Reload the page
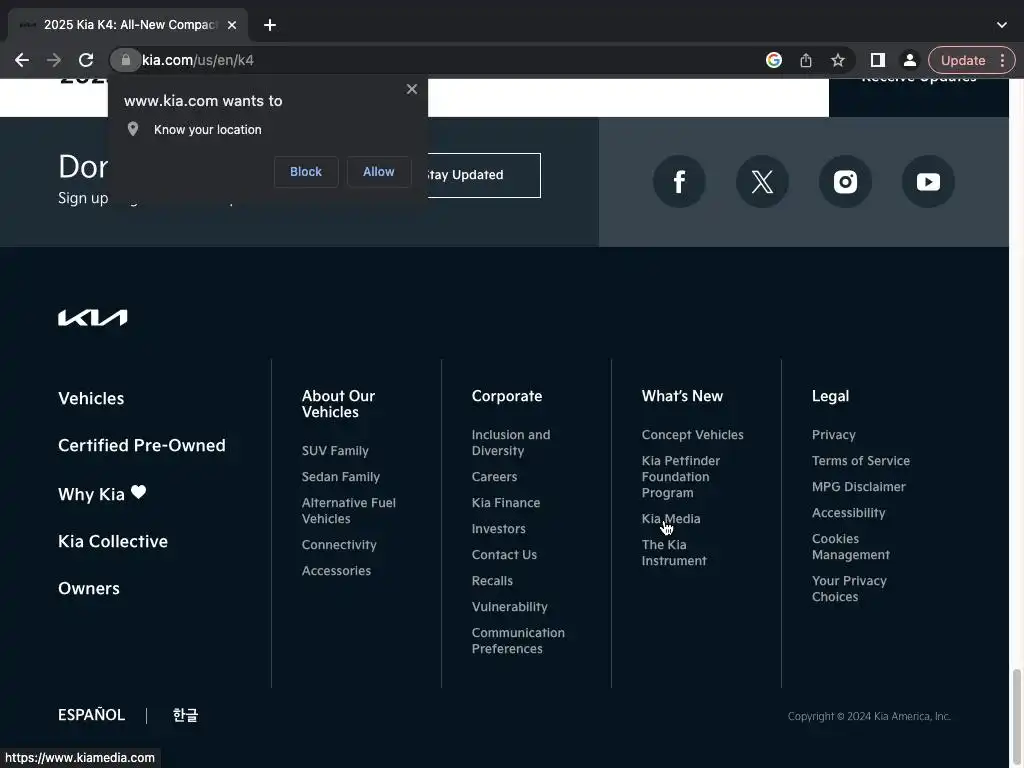Viewport: 1024px width, 768px height. coord(86,60)
